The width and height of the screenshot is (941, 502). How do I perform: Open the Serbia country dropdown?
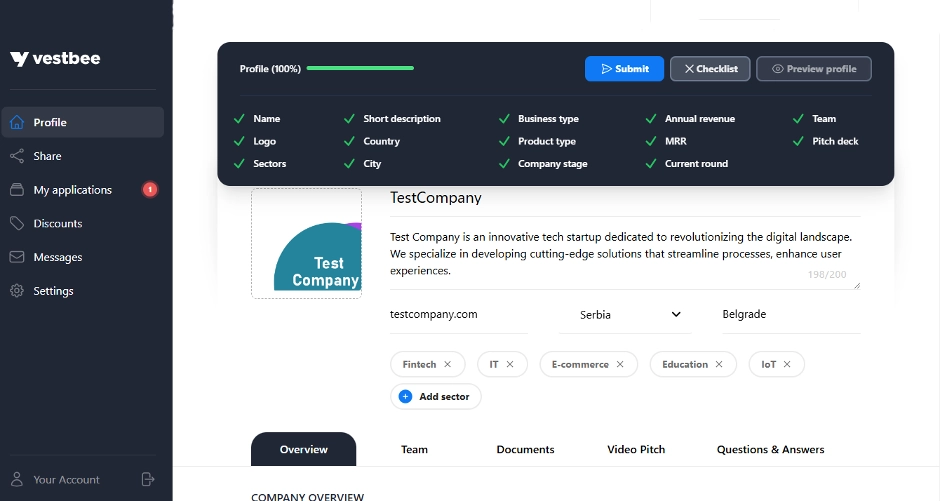[625, 315]
